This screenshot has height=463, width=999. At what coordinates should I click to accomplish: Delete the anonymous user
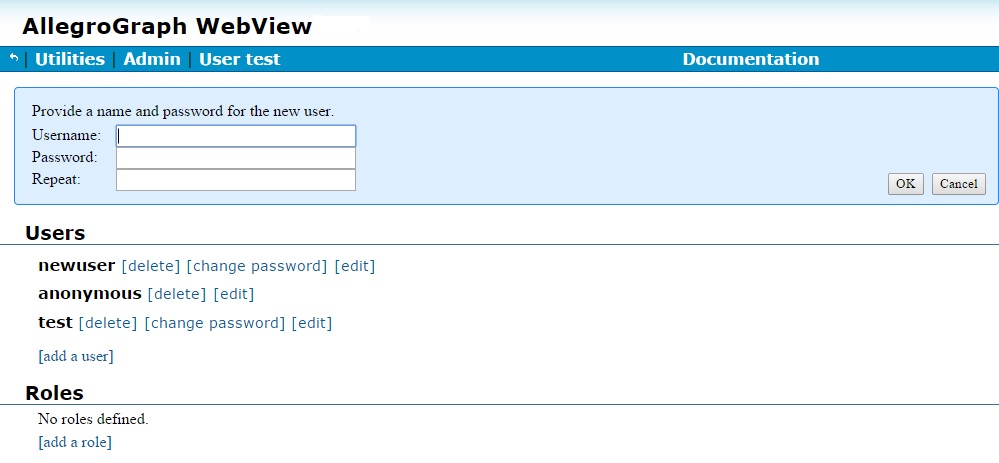pyautogui.click(x=177, y=294)
